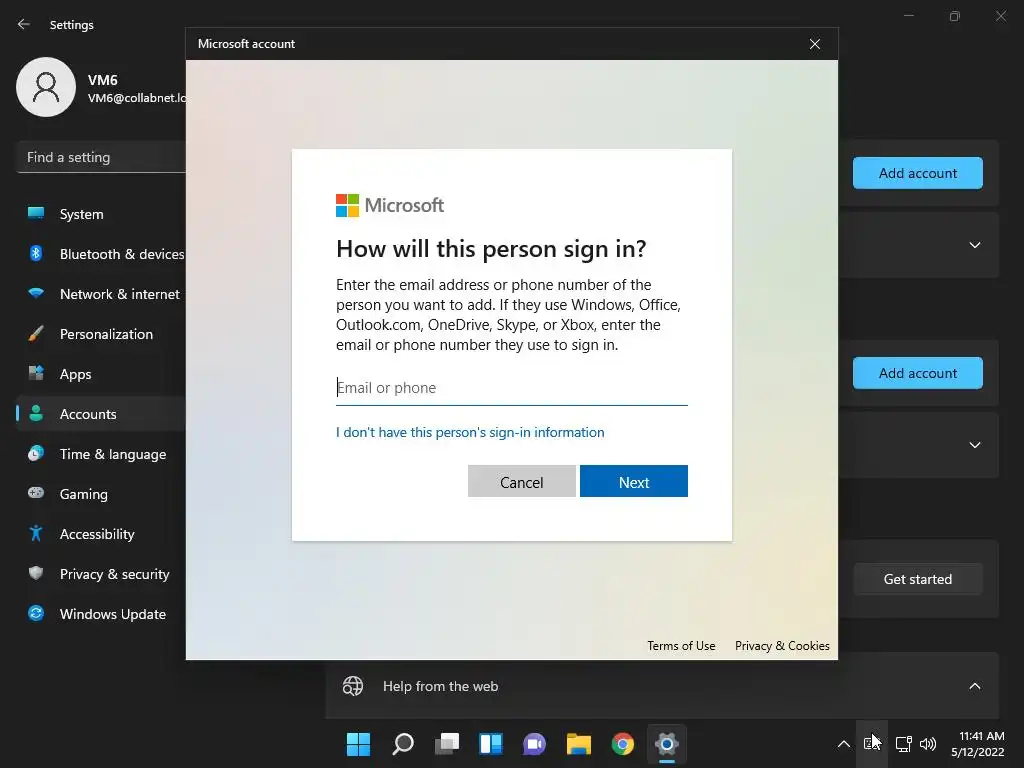
Task: Open Privacy & security settings
Action: [101, 574]
